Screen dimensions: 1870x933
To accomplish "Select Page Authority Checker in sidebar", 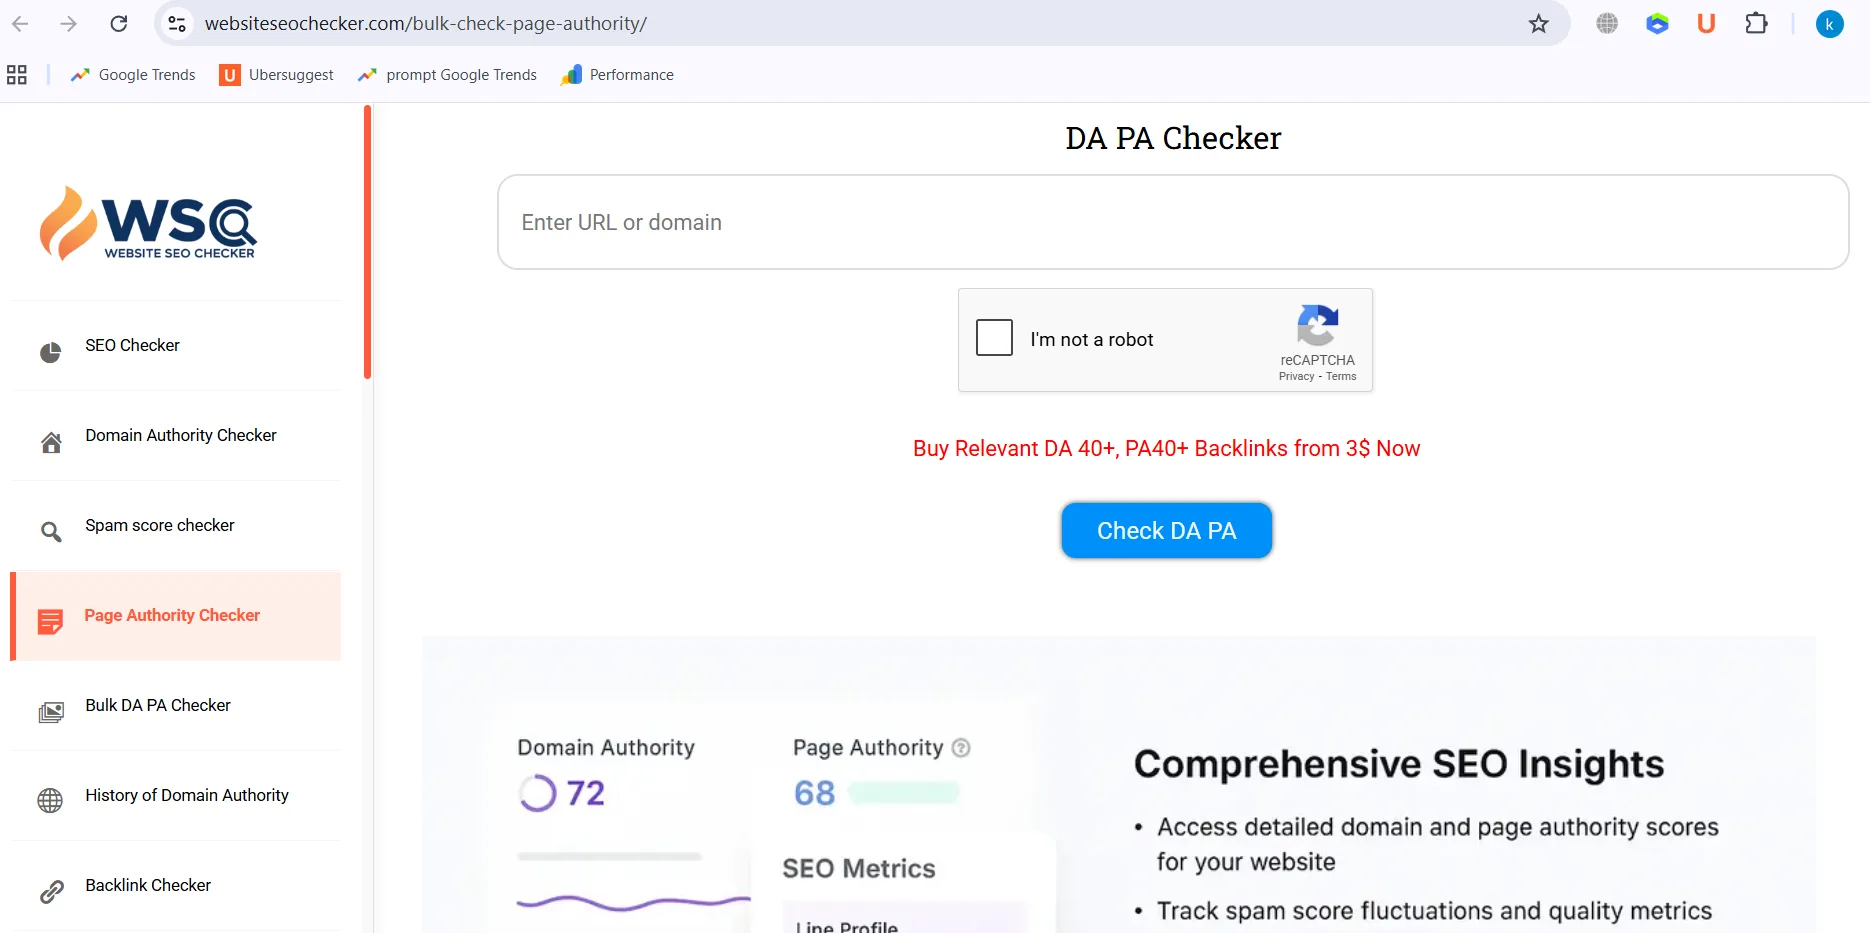I will click(172, 616).
